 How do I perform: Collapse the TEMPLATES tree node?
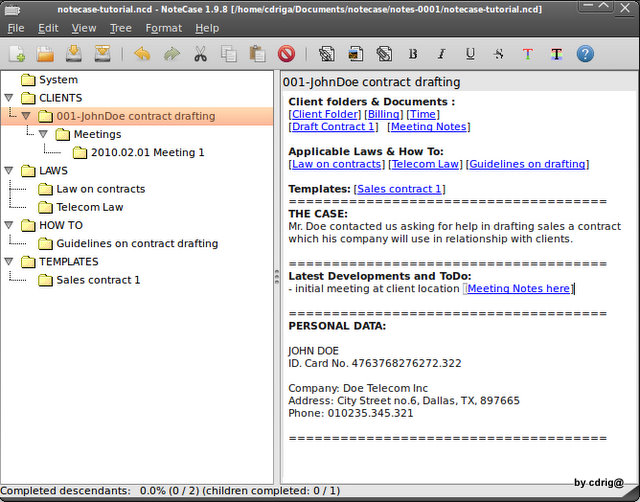[x=9, y=261]
